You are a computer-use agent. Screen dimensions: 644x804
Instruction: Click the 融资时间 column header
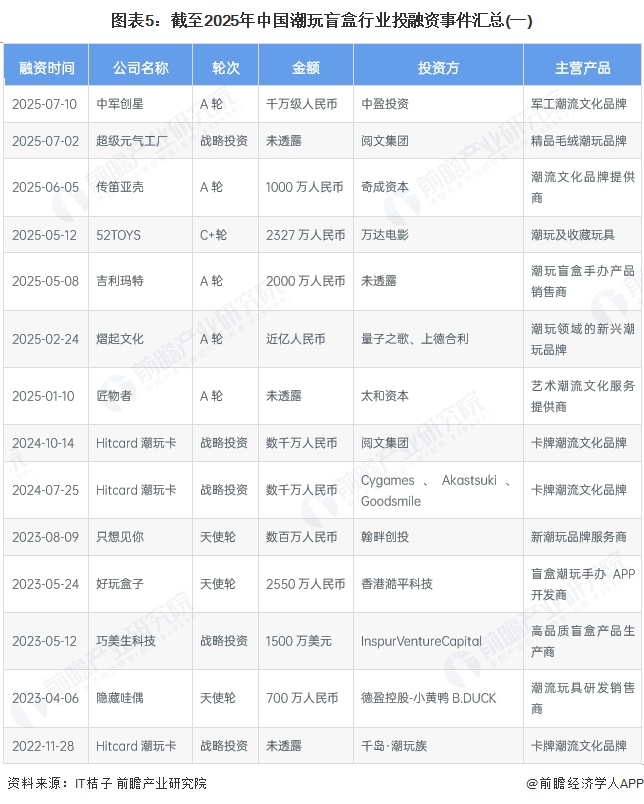coord(46,68)
